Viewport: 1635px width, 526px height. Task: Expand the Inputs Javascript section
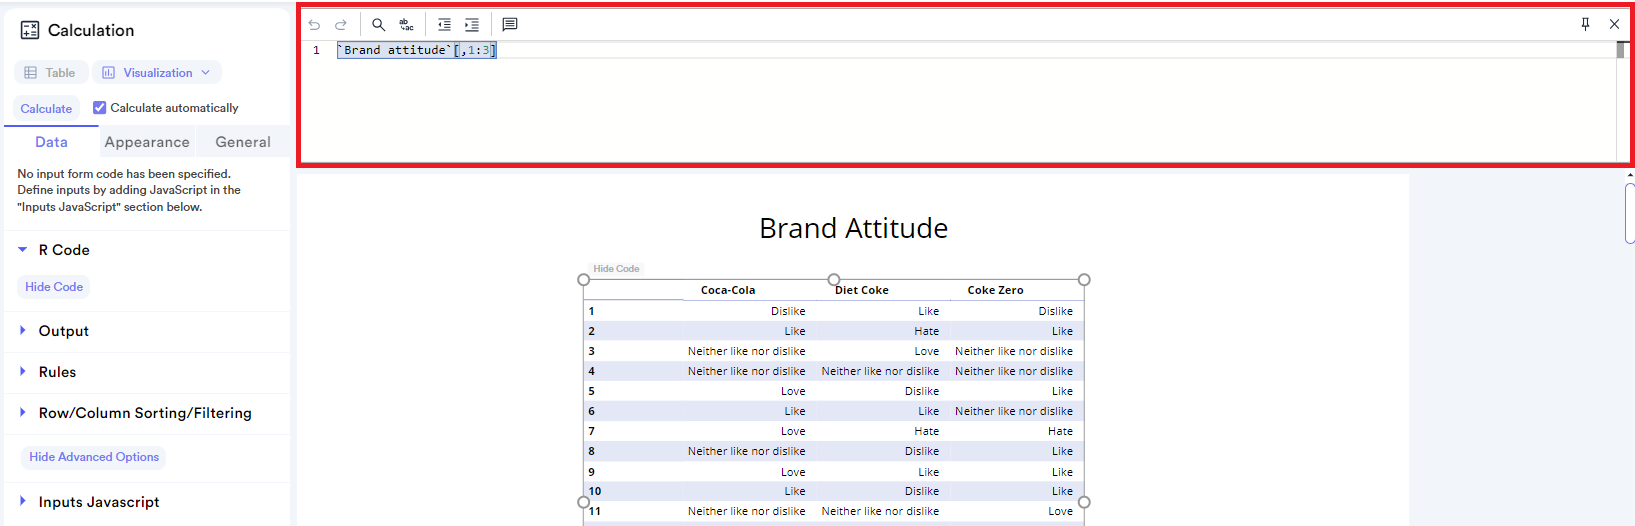[x=23, y=502]
